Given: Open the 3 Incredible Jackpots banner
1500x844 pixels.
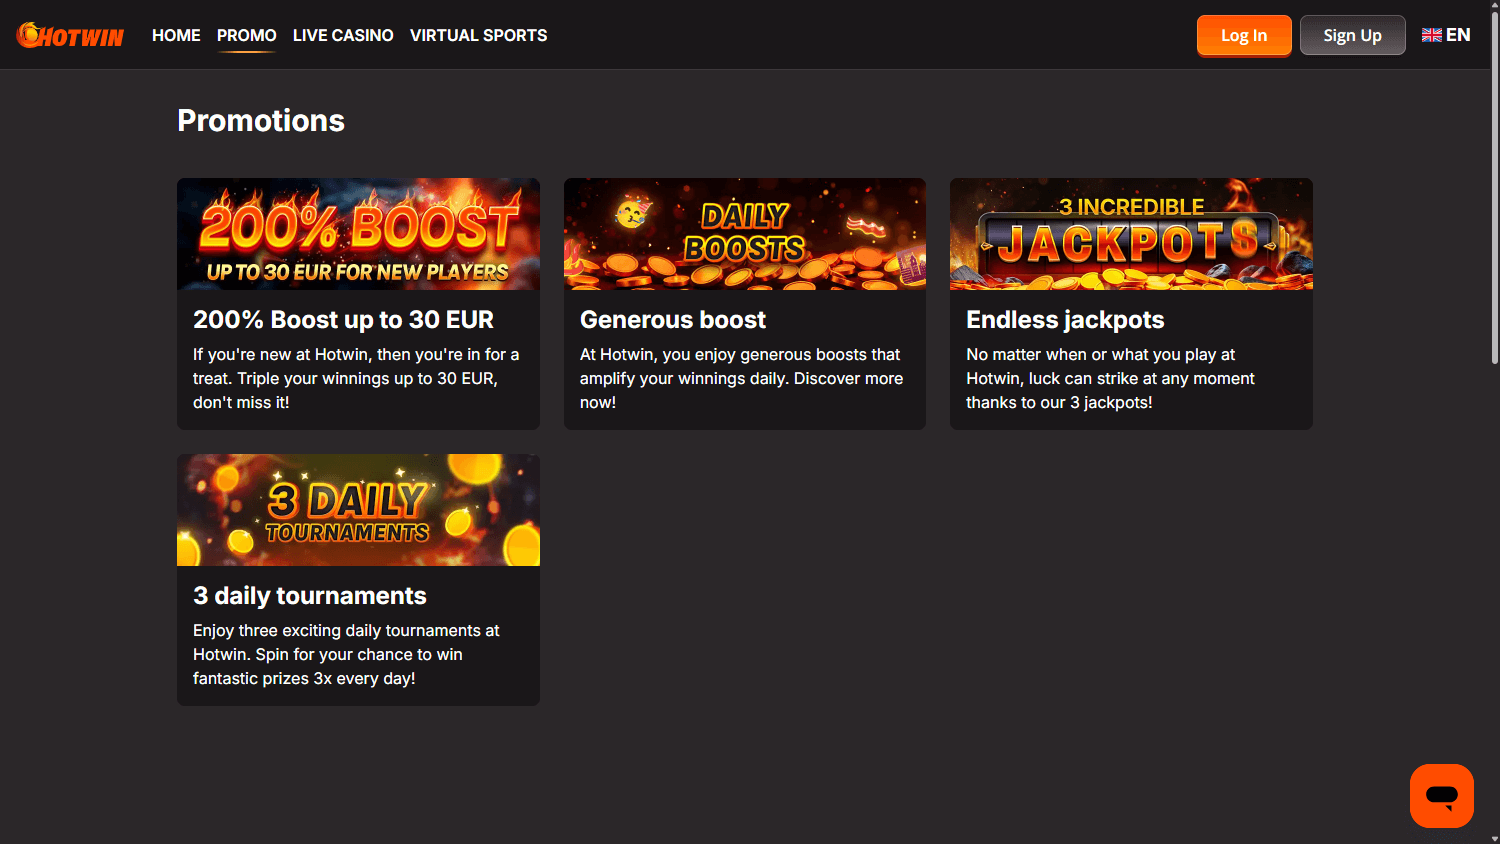Looking at the screenshot, I should [1130, 234].
